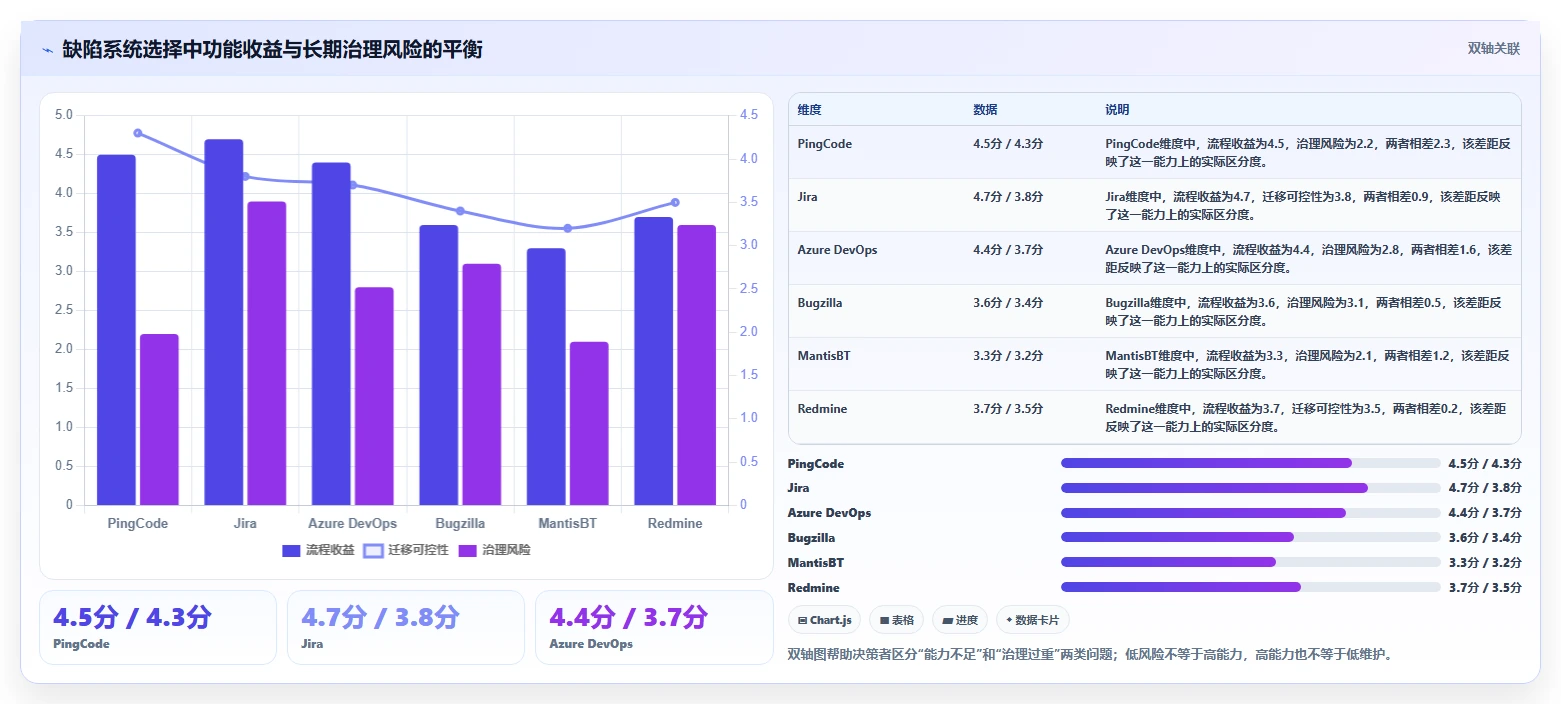Click the line point above MantisBT
Screen dimensions: 1561x704
(x=568, y=228)
